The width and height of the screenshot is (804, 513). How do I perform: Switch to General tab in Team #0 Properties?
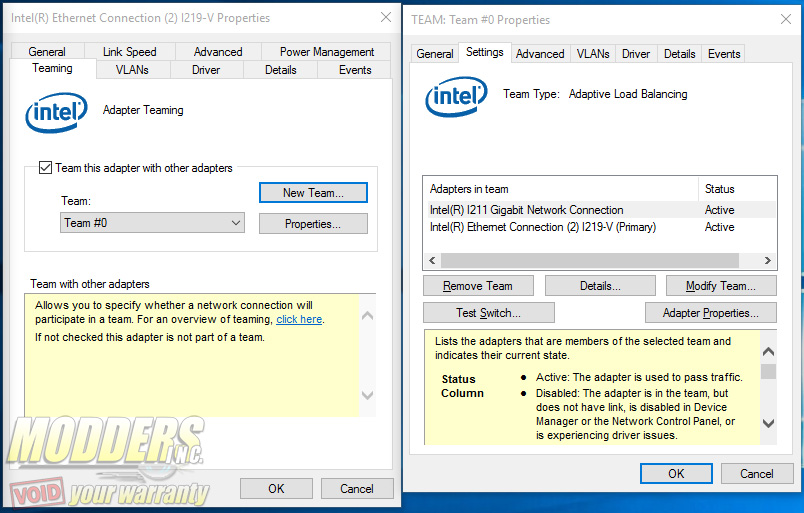[435, 54]
